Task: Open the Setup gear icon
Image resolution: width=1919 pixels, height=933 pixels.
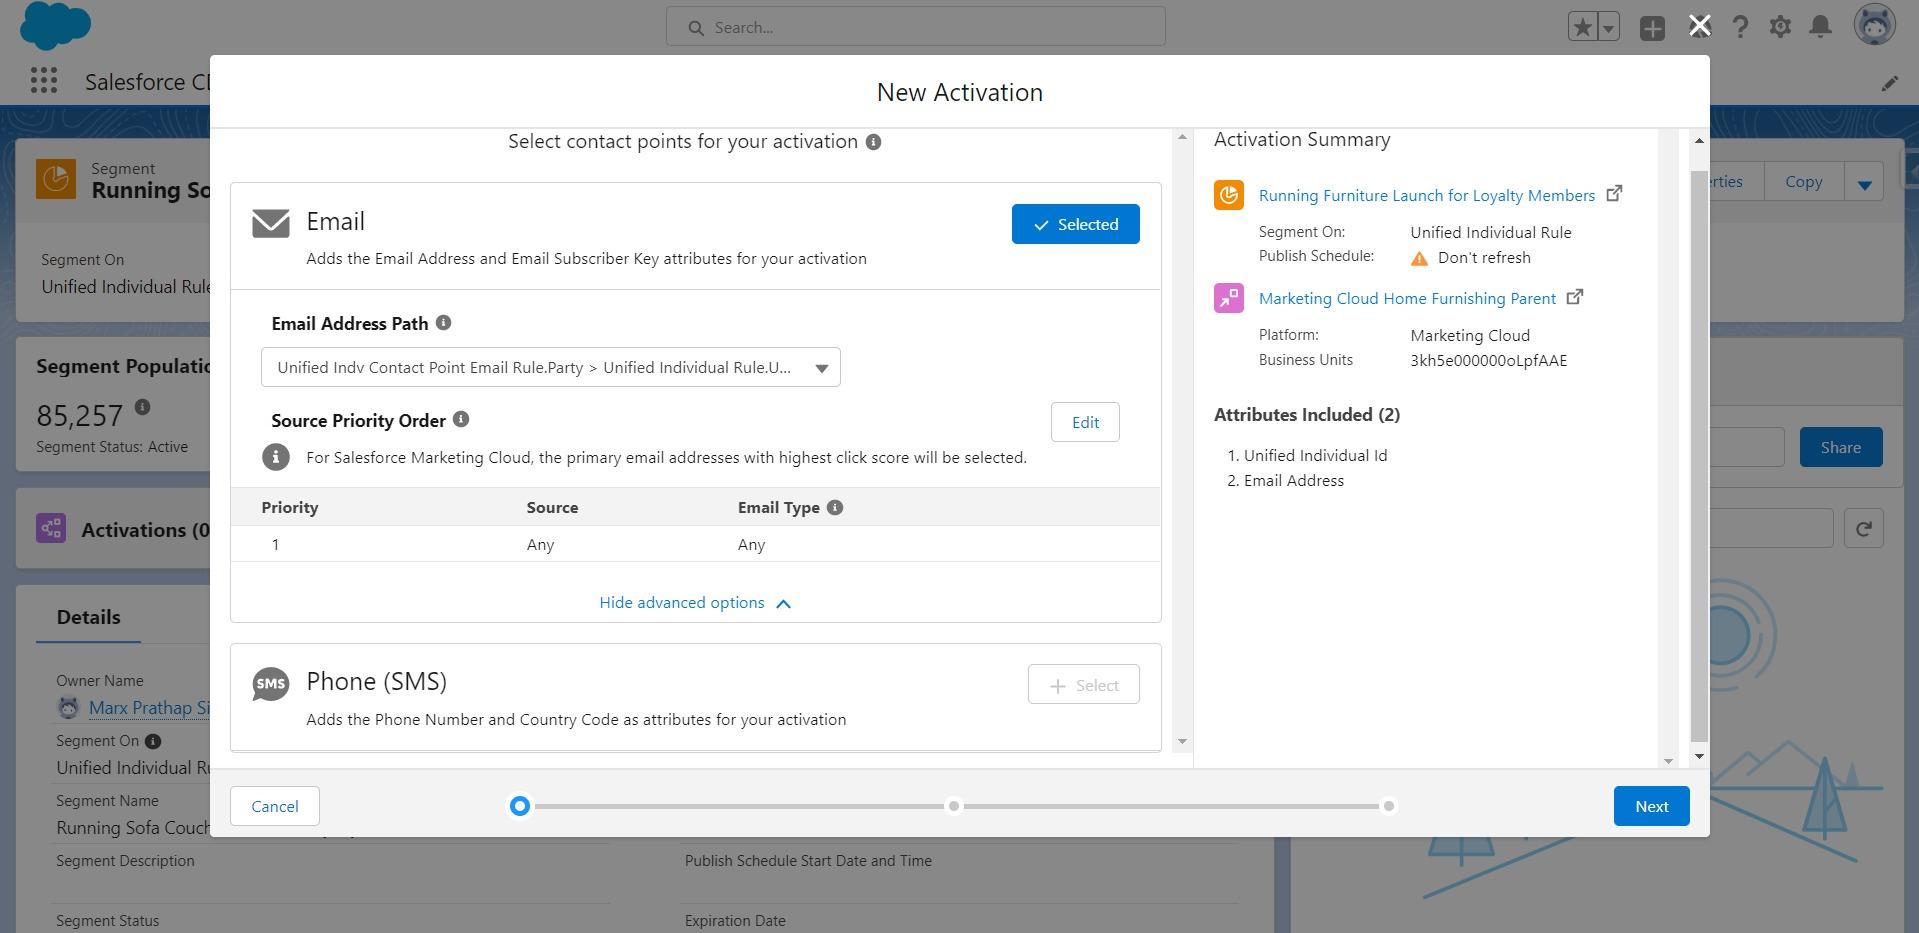Action: pyautogui.click(x=1780, y=27)
